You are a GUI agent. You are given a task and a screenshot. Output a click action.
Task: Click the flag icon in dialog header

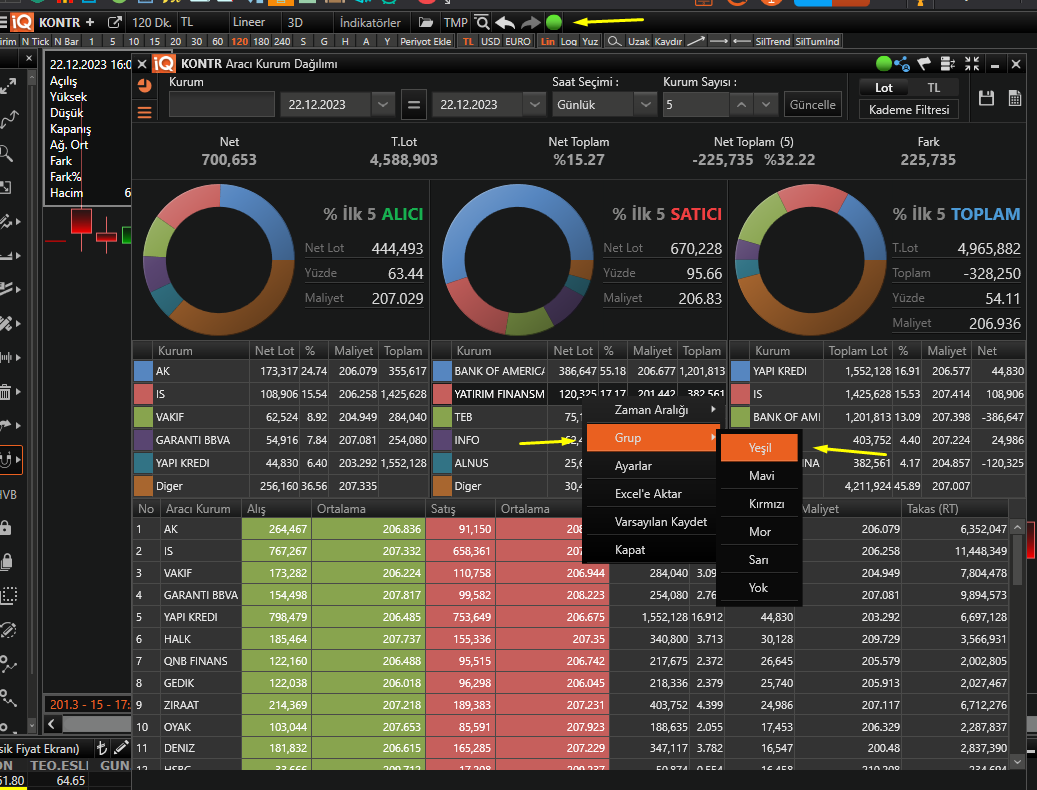pyautogui.click(x=925, y=64)
